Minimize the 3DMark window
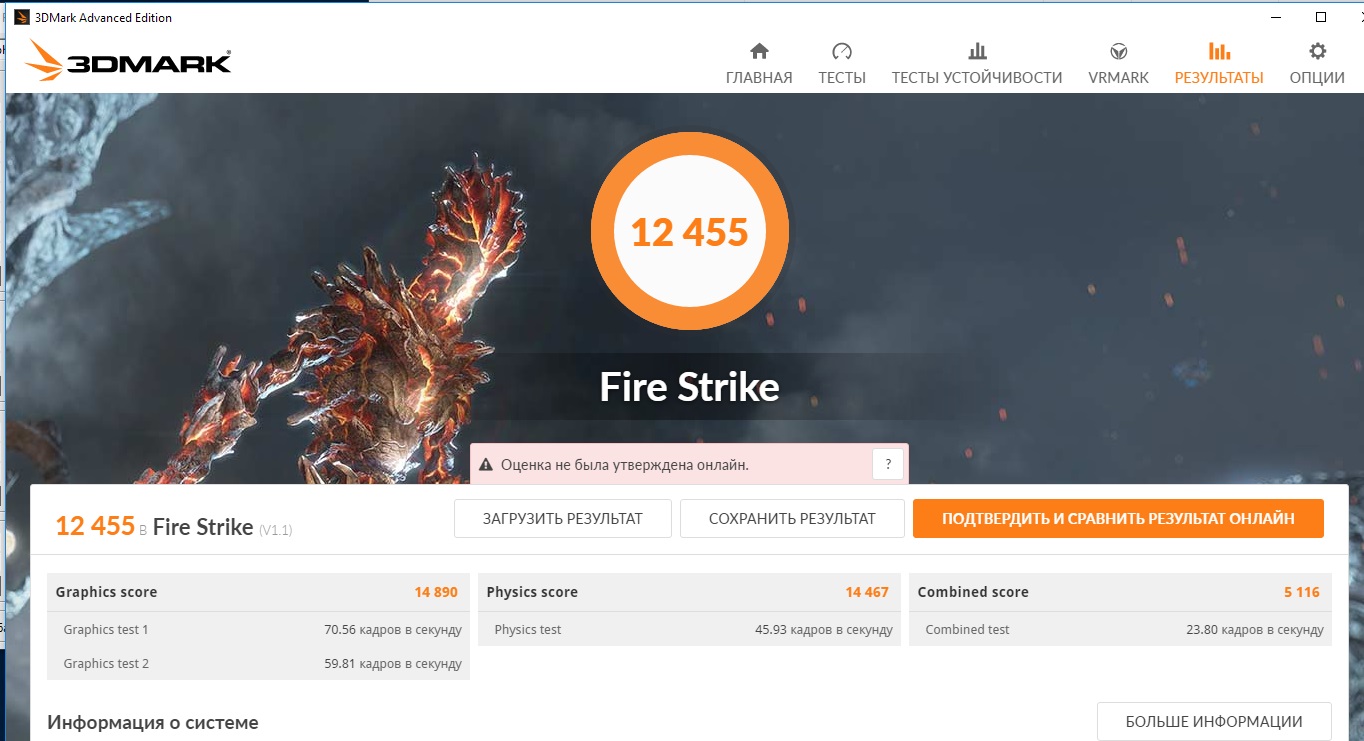This screenshot has width=1364, height=741. 1275,17
